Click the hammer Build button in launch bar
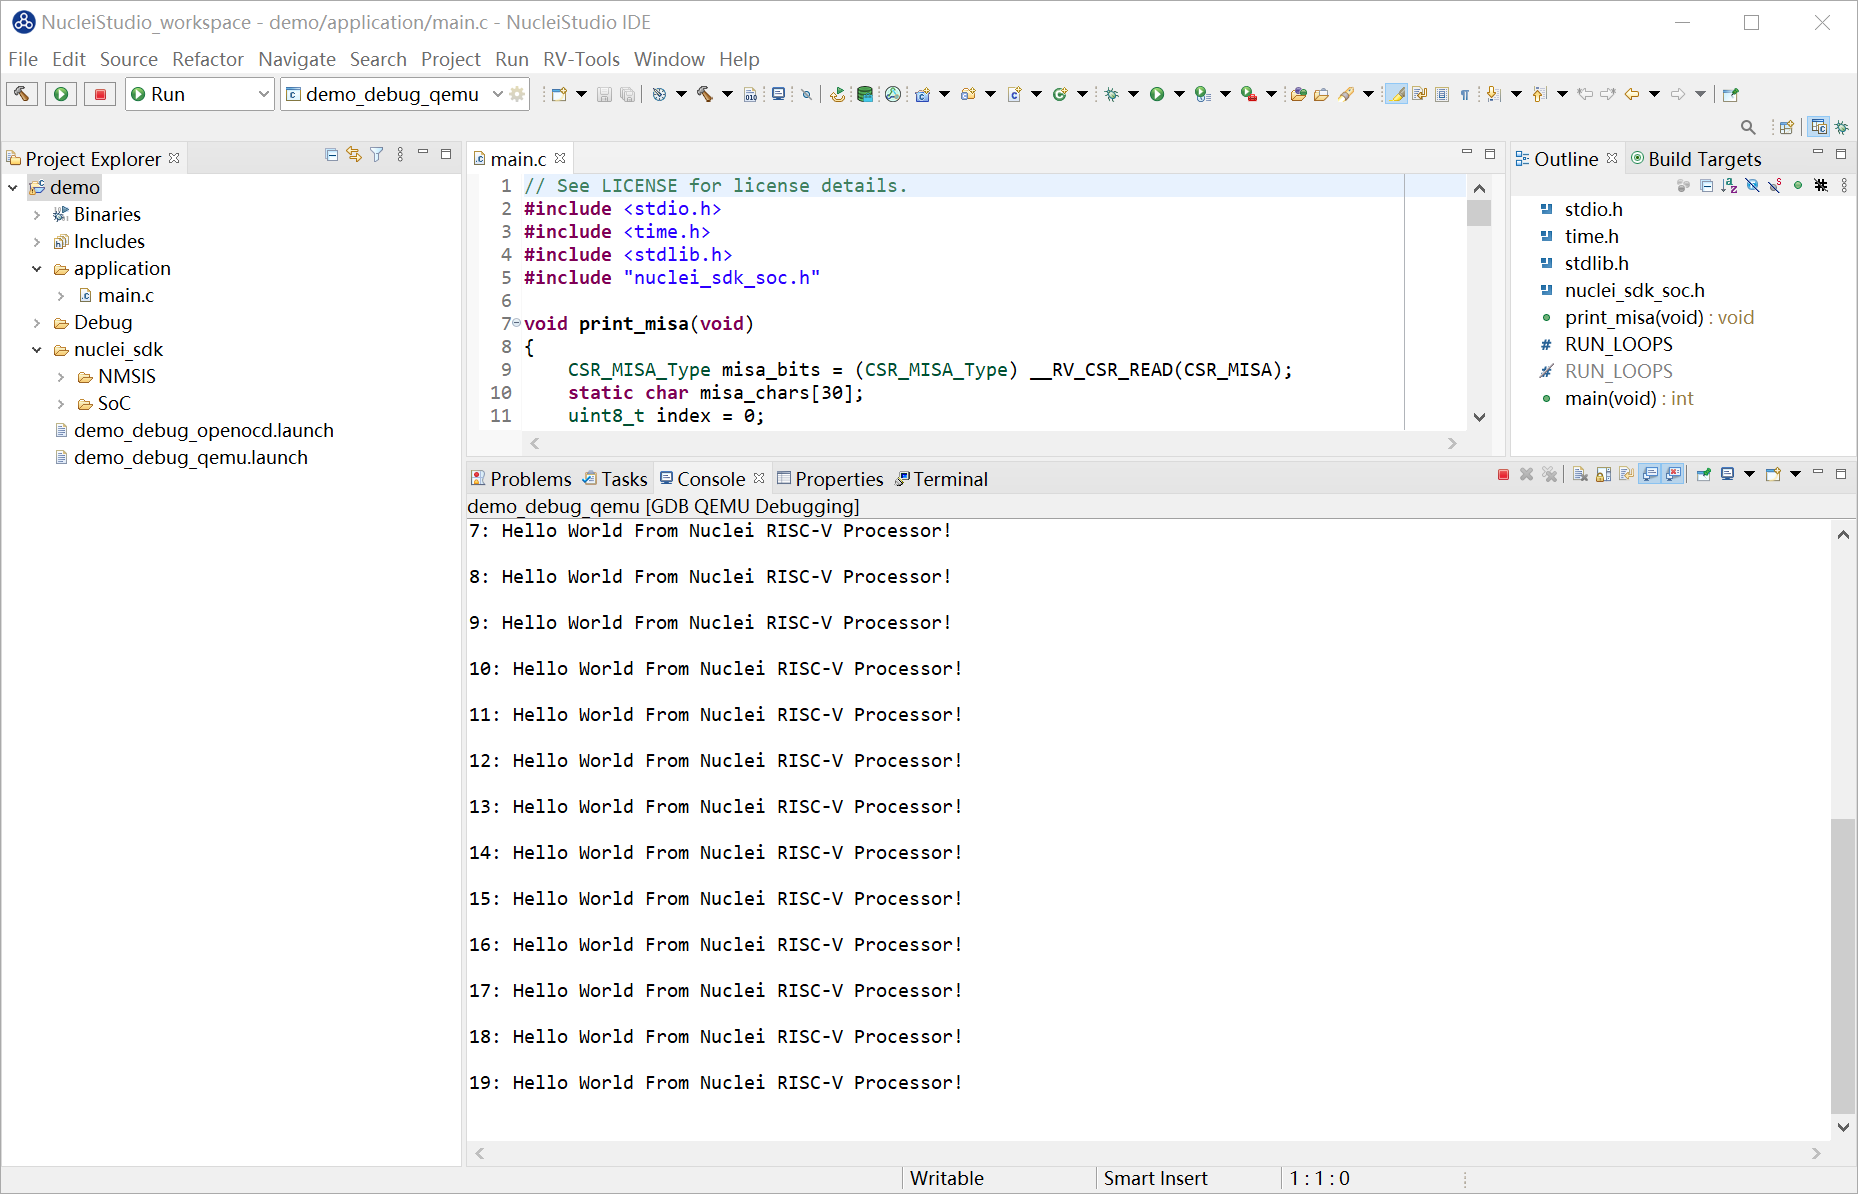 21,94
